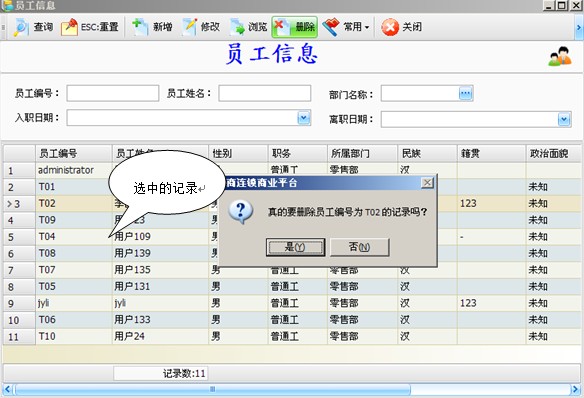Screen dimensions: 584x398
Task: Click 零售部 cell in T10 row
Action: pyautogui.click(x=362, y=336)
